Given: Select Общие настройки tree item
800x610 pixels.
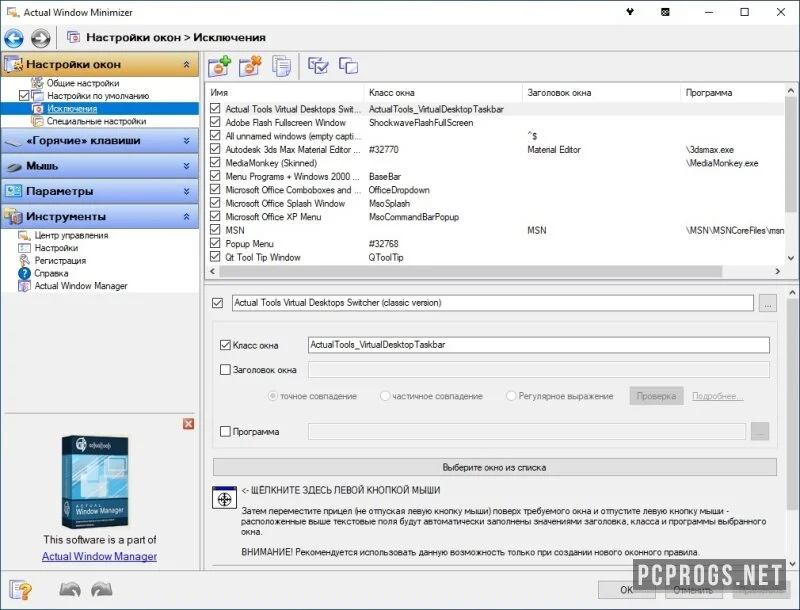Looking at the screenshot, I should [83, 83].
